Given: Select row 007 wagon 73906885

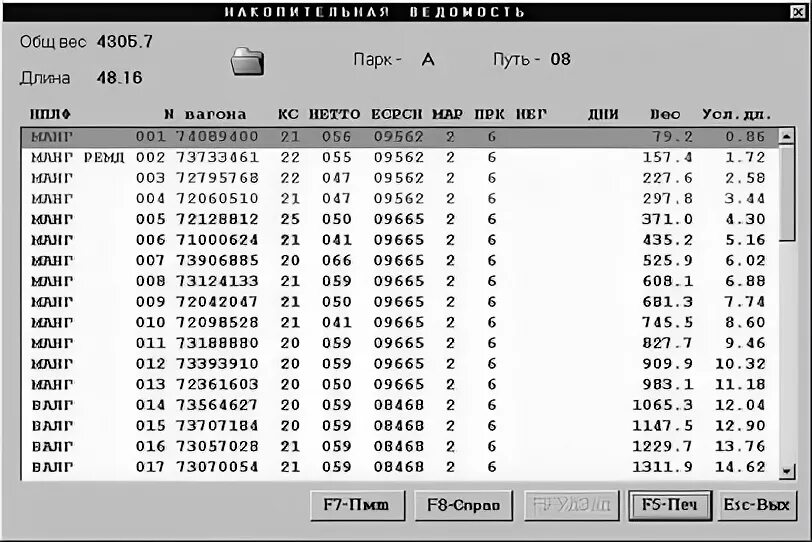Looking at the screenshot, I should [400, 260].
